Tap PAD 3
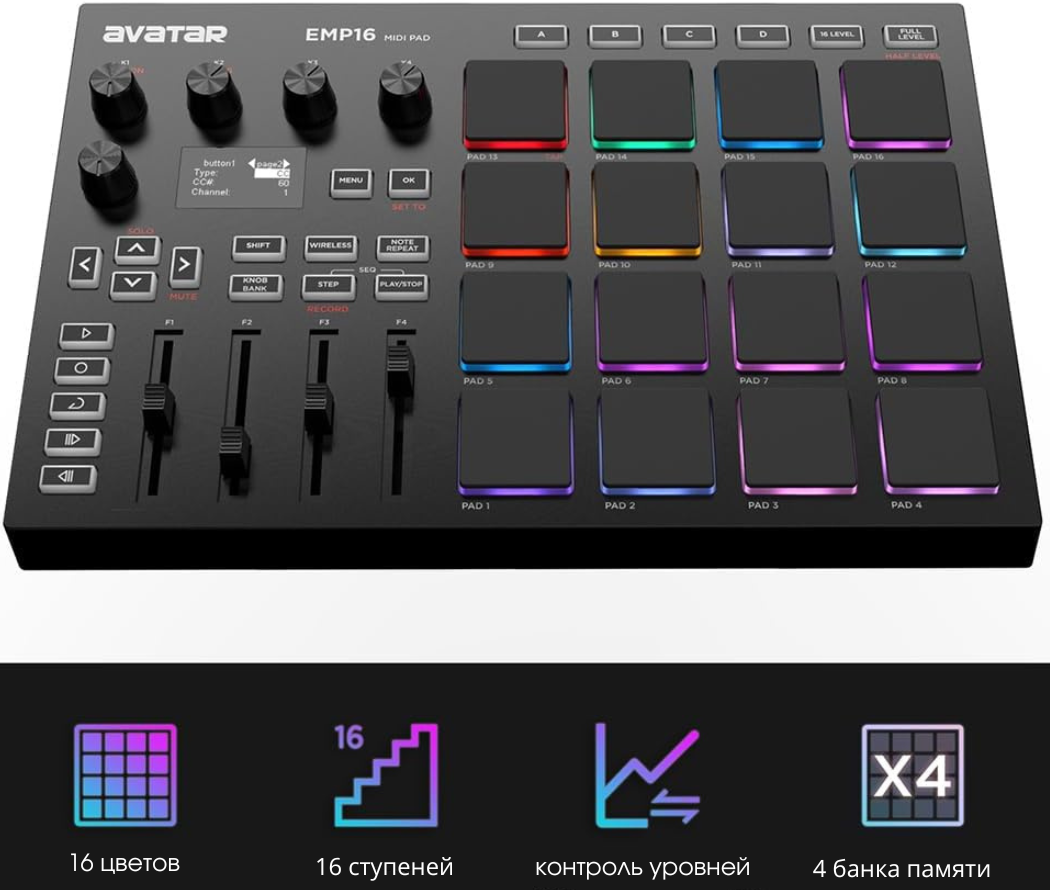 [797, 441]
